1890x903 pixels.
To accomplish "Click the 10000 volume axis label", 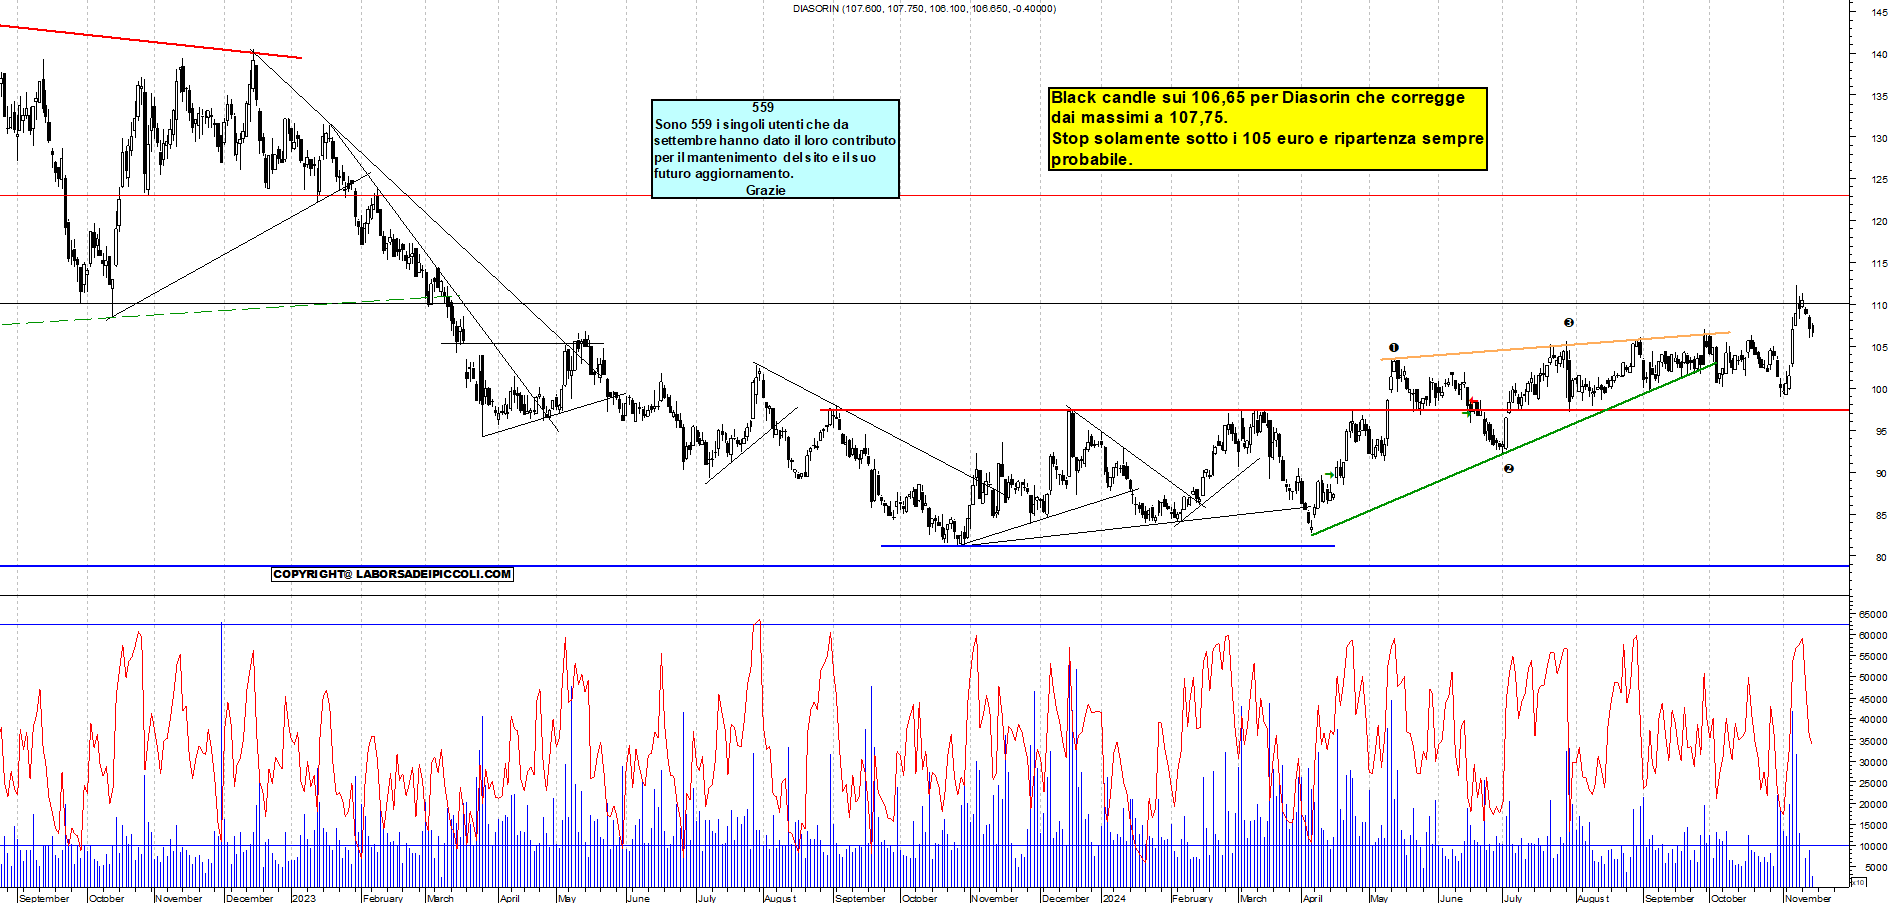I will pos(1873,847).
